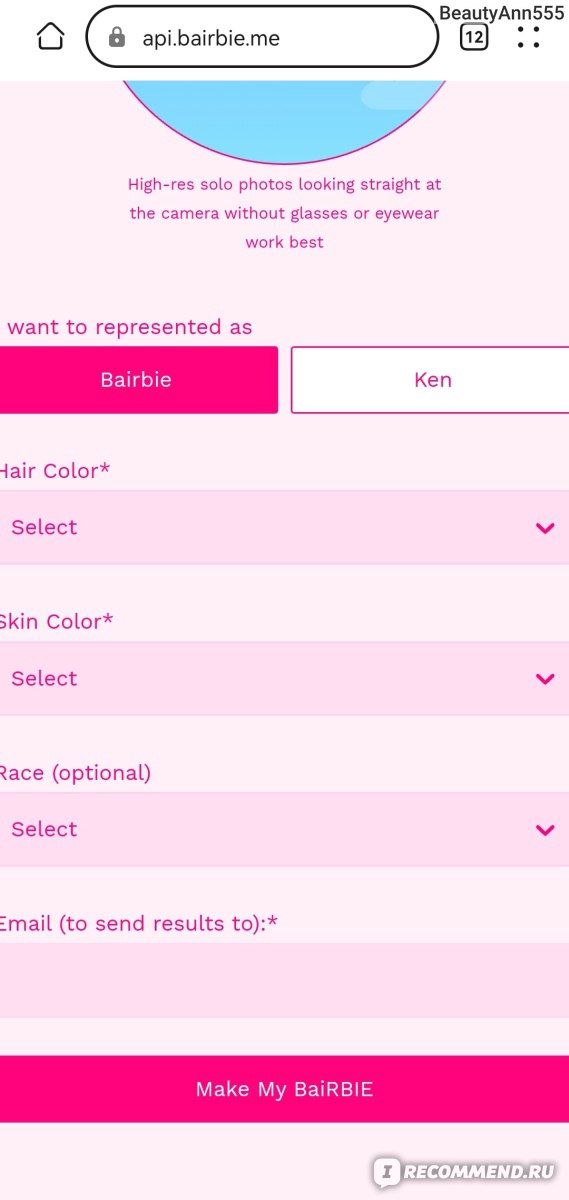Click the high-res solo photos hint text
The width and height of the screenshot is (569, 1200).
285,213
